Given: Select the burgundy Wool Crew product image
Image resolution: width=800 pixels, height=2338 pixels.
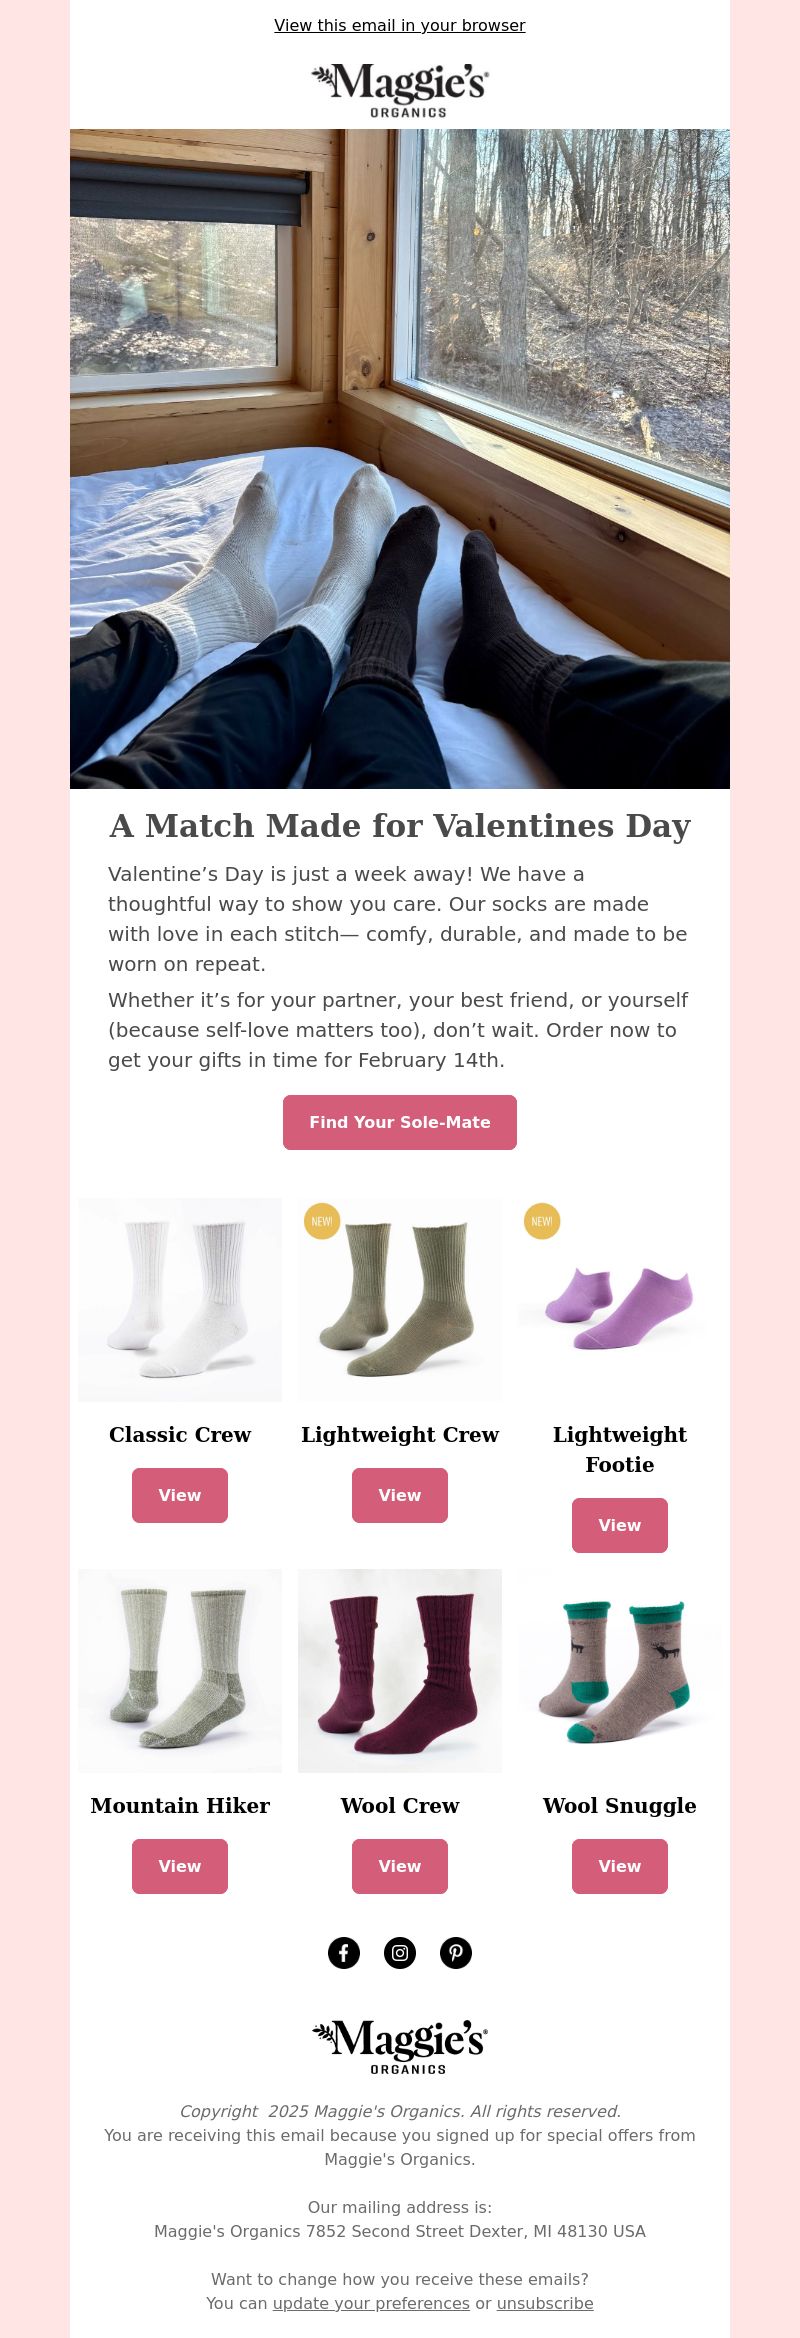Looking at the screenshot, I should pos(400,1671).
